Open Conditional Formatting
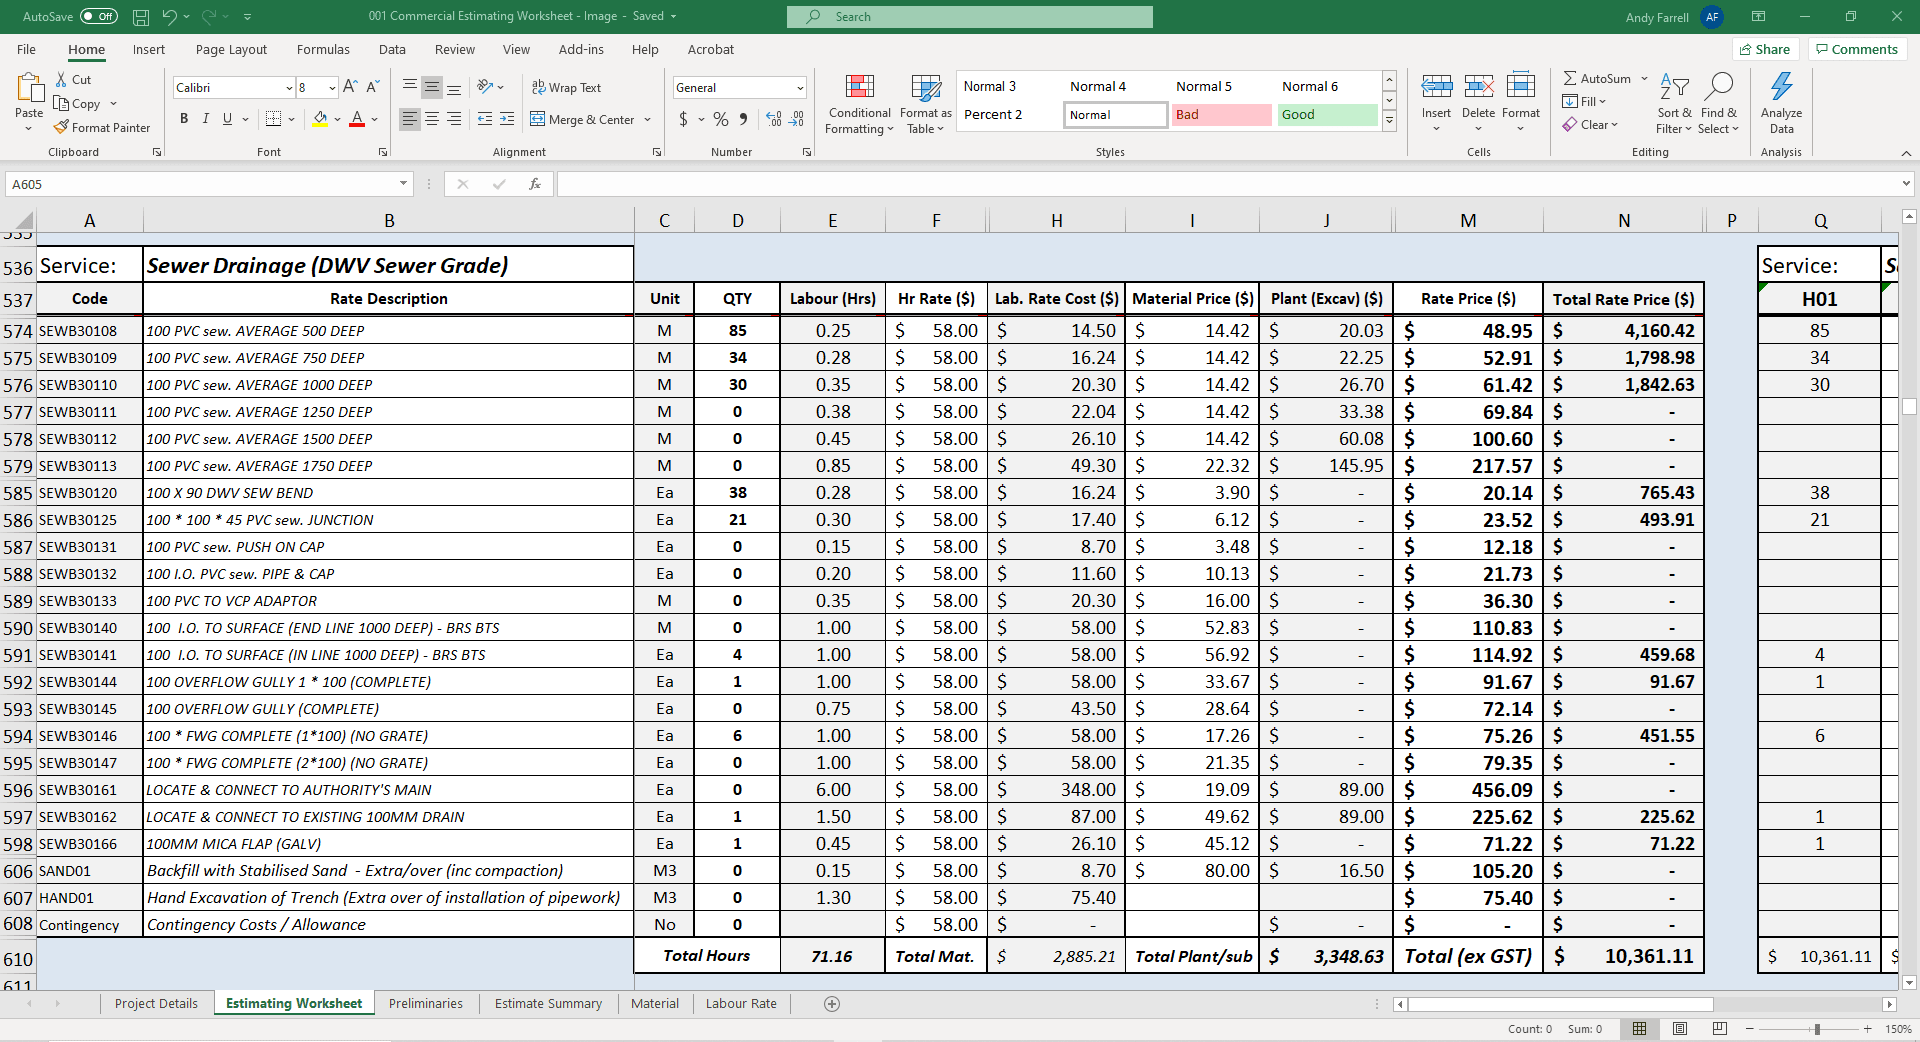Image resolution: width=1920 pixels, height=1042 pixels. tap(859, 104)
